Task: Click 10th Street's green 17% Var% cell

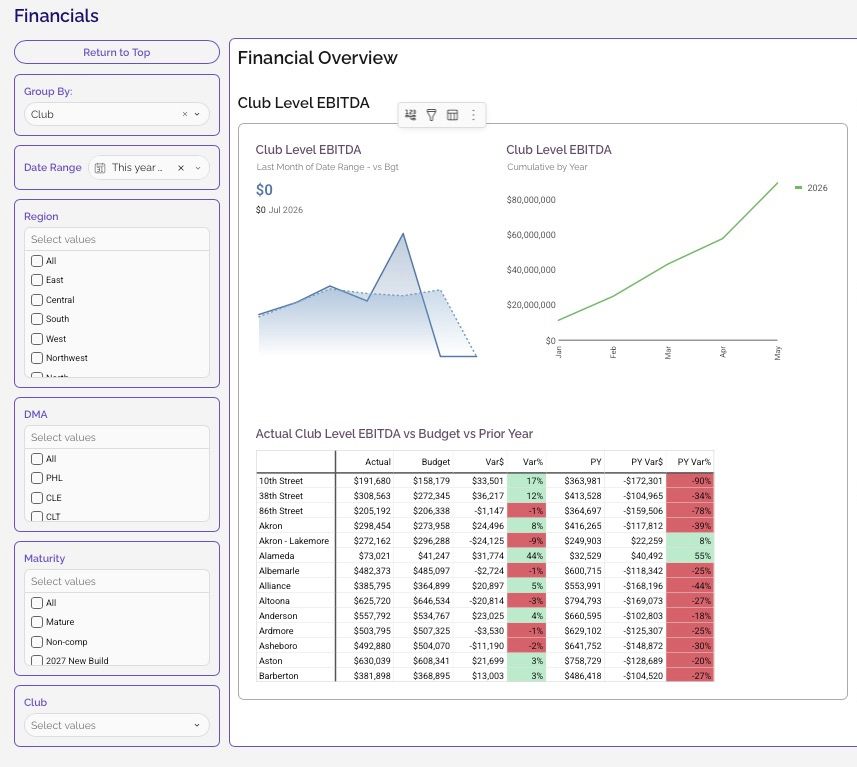Action: coord(527,481)
